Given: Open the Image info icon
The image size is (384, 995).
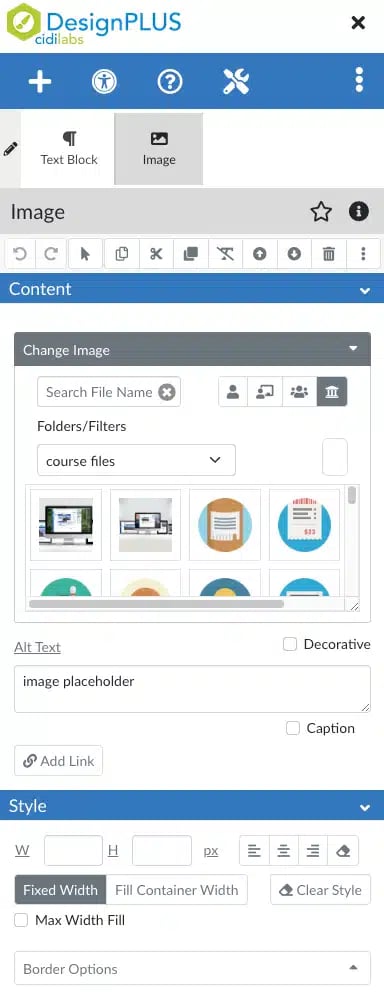Looking at the screenshot, I should pyautogui.click(x=359, y=211).
